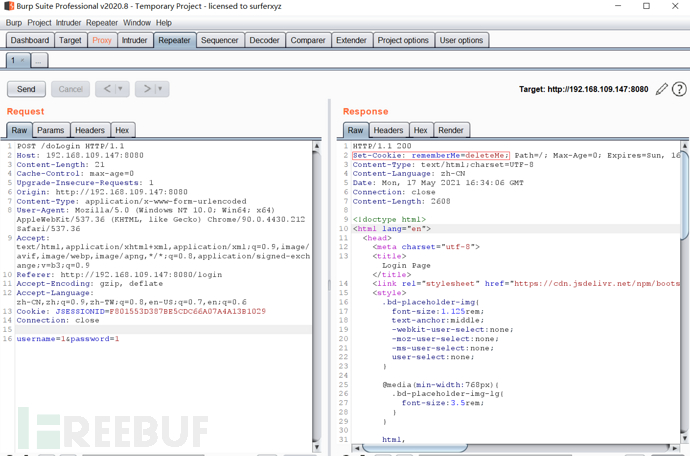View the response in Hex
Image resolution: width=690 pixels, height=456 pixels.
[x=420, y=130]
